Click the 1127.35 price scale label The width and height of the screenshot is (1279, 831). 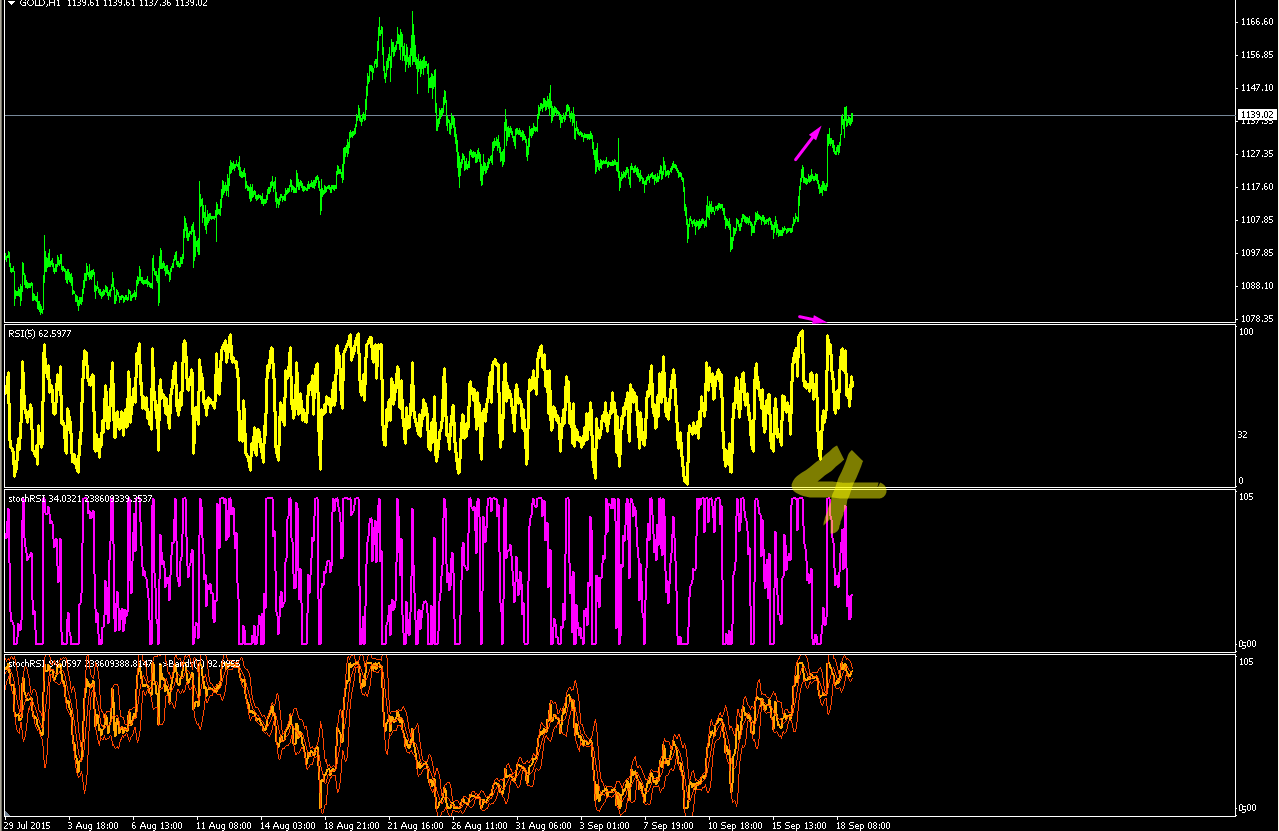click(1256, 154)
